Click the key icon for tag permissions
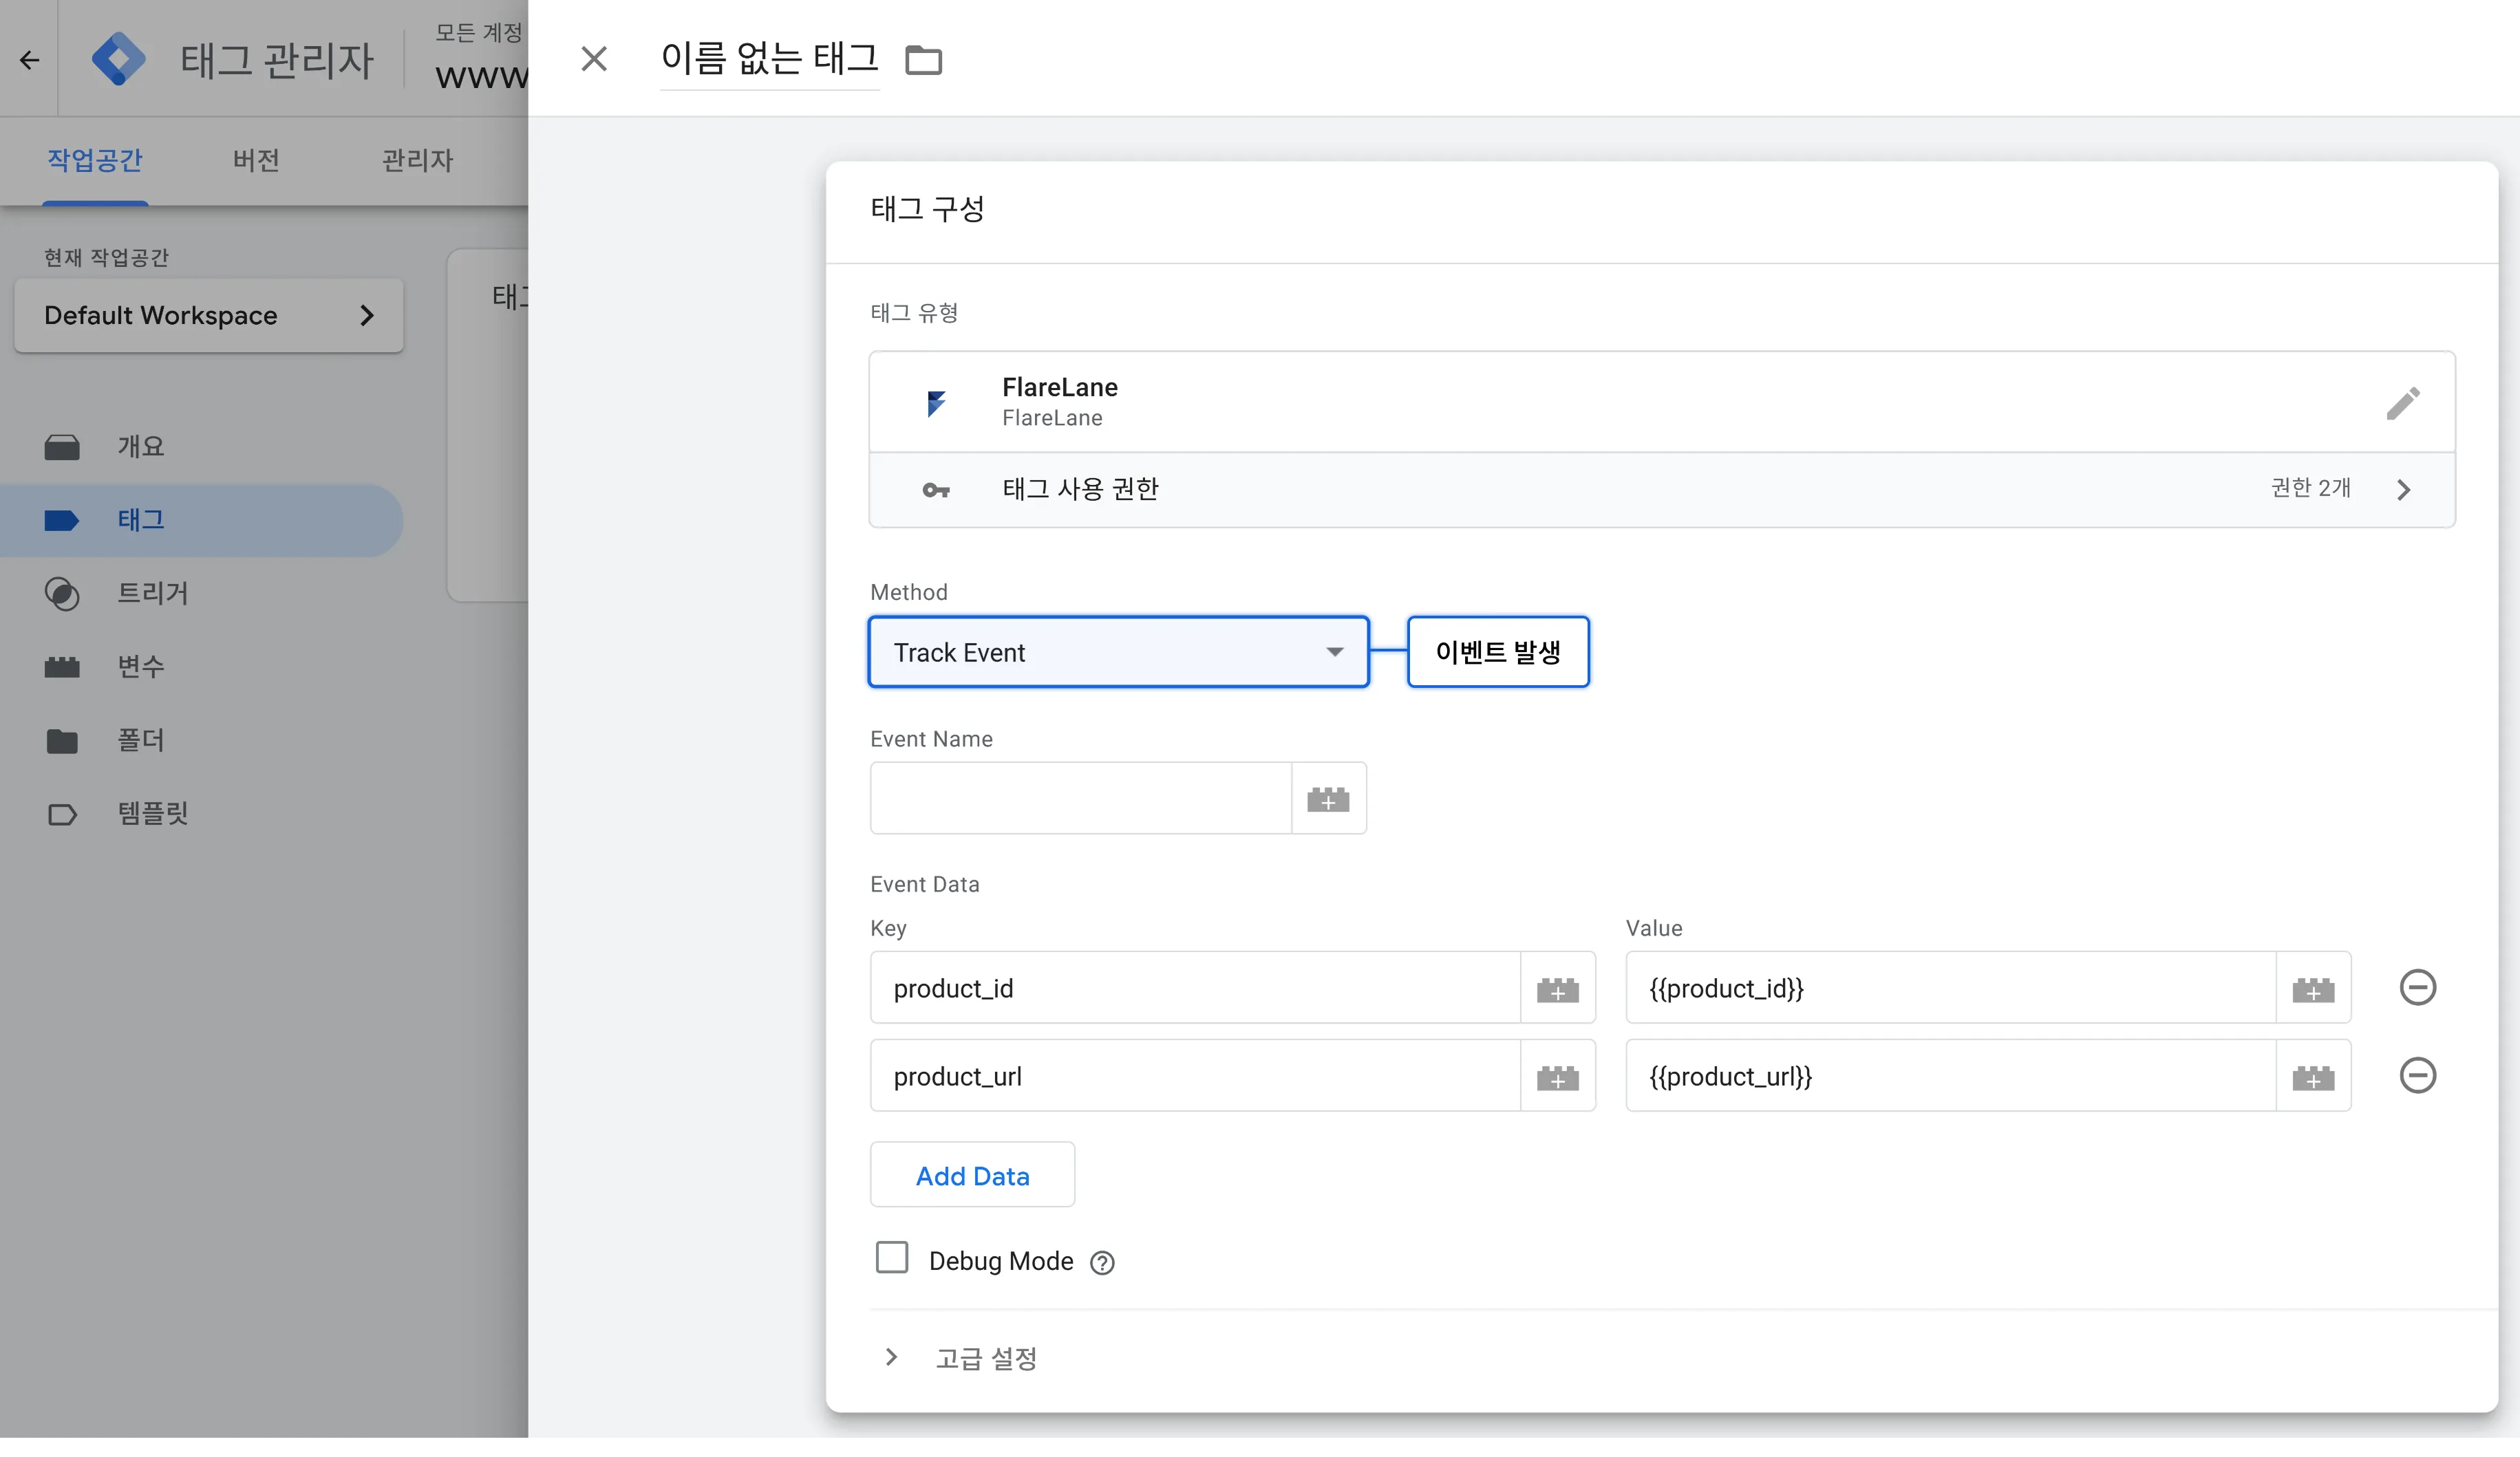 pyautogui.click(x=936, y=490)
